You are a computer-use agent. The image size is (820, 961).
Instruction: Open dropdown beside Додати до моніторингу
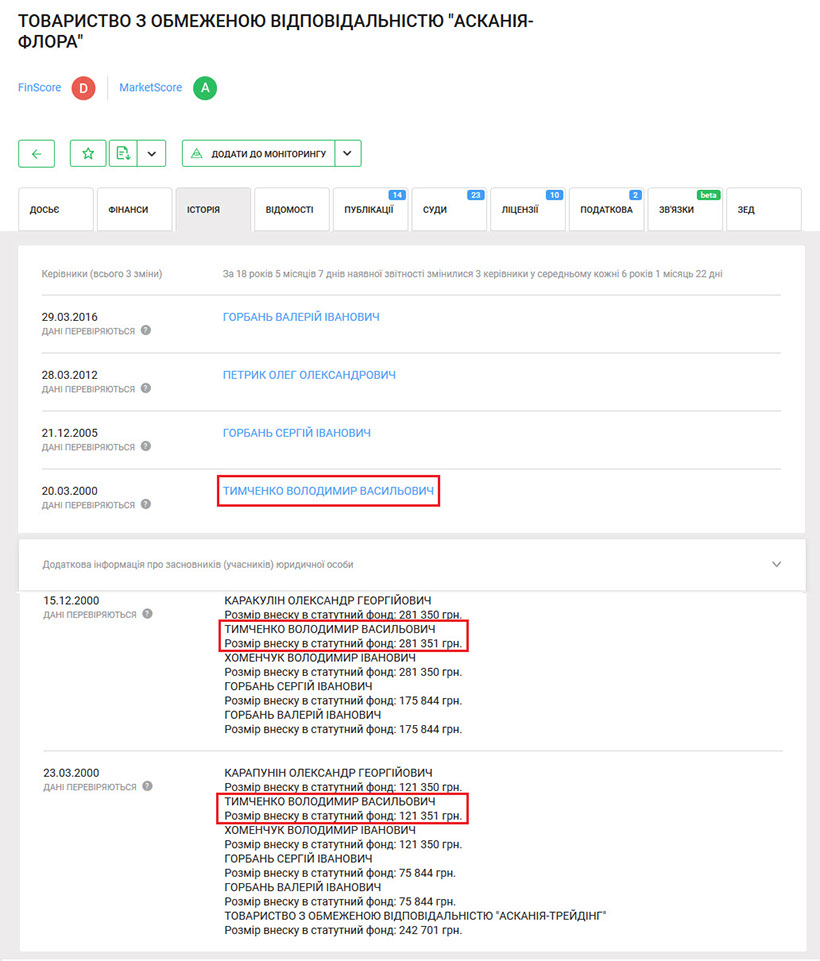pos(347,154)
